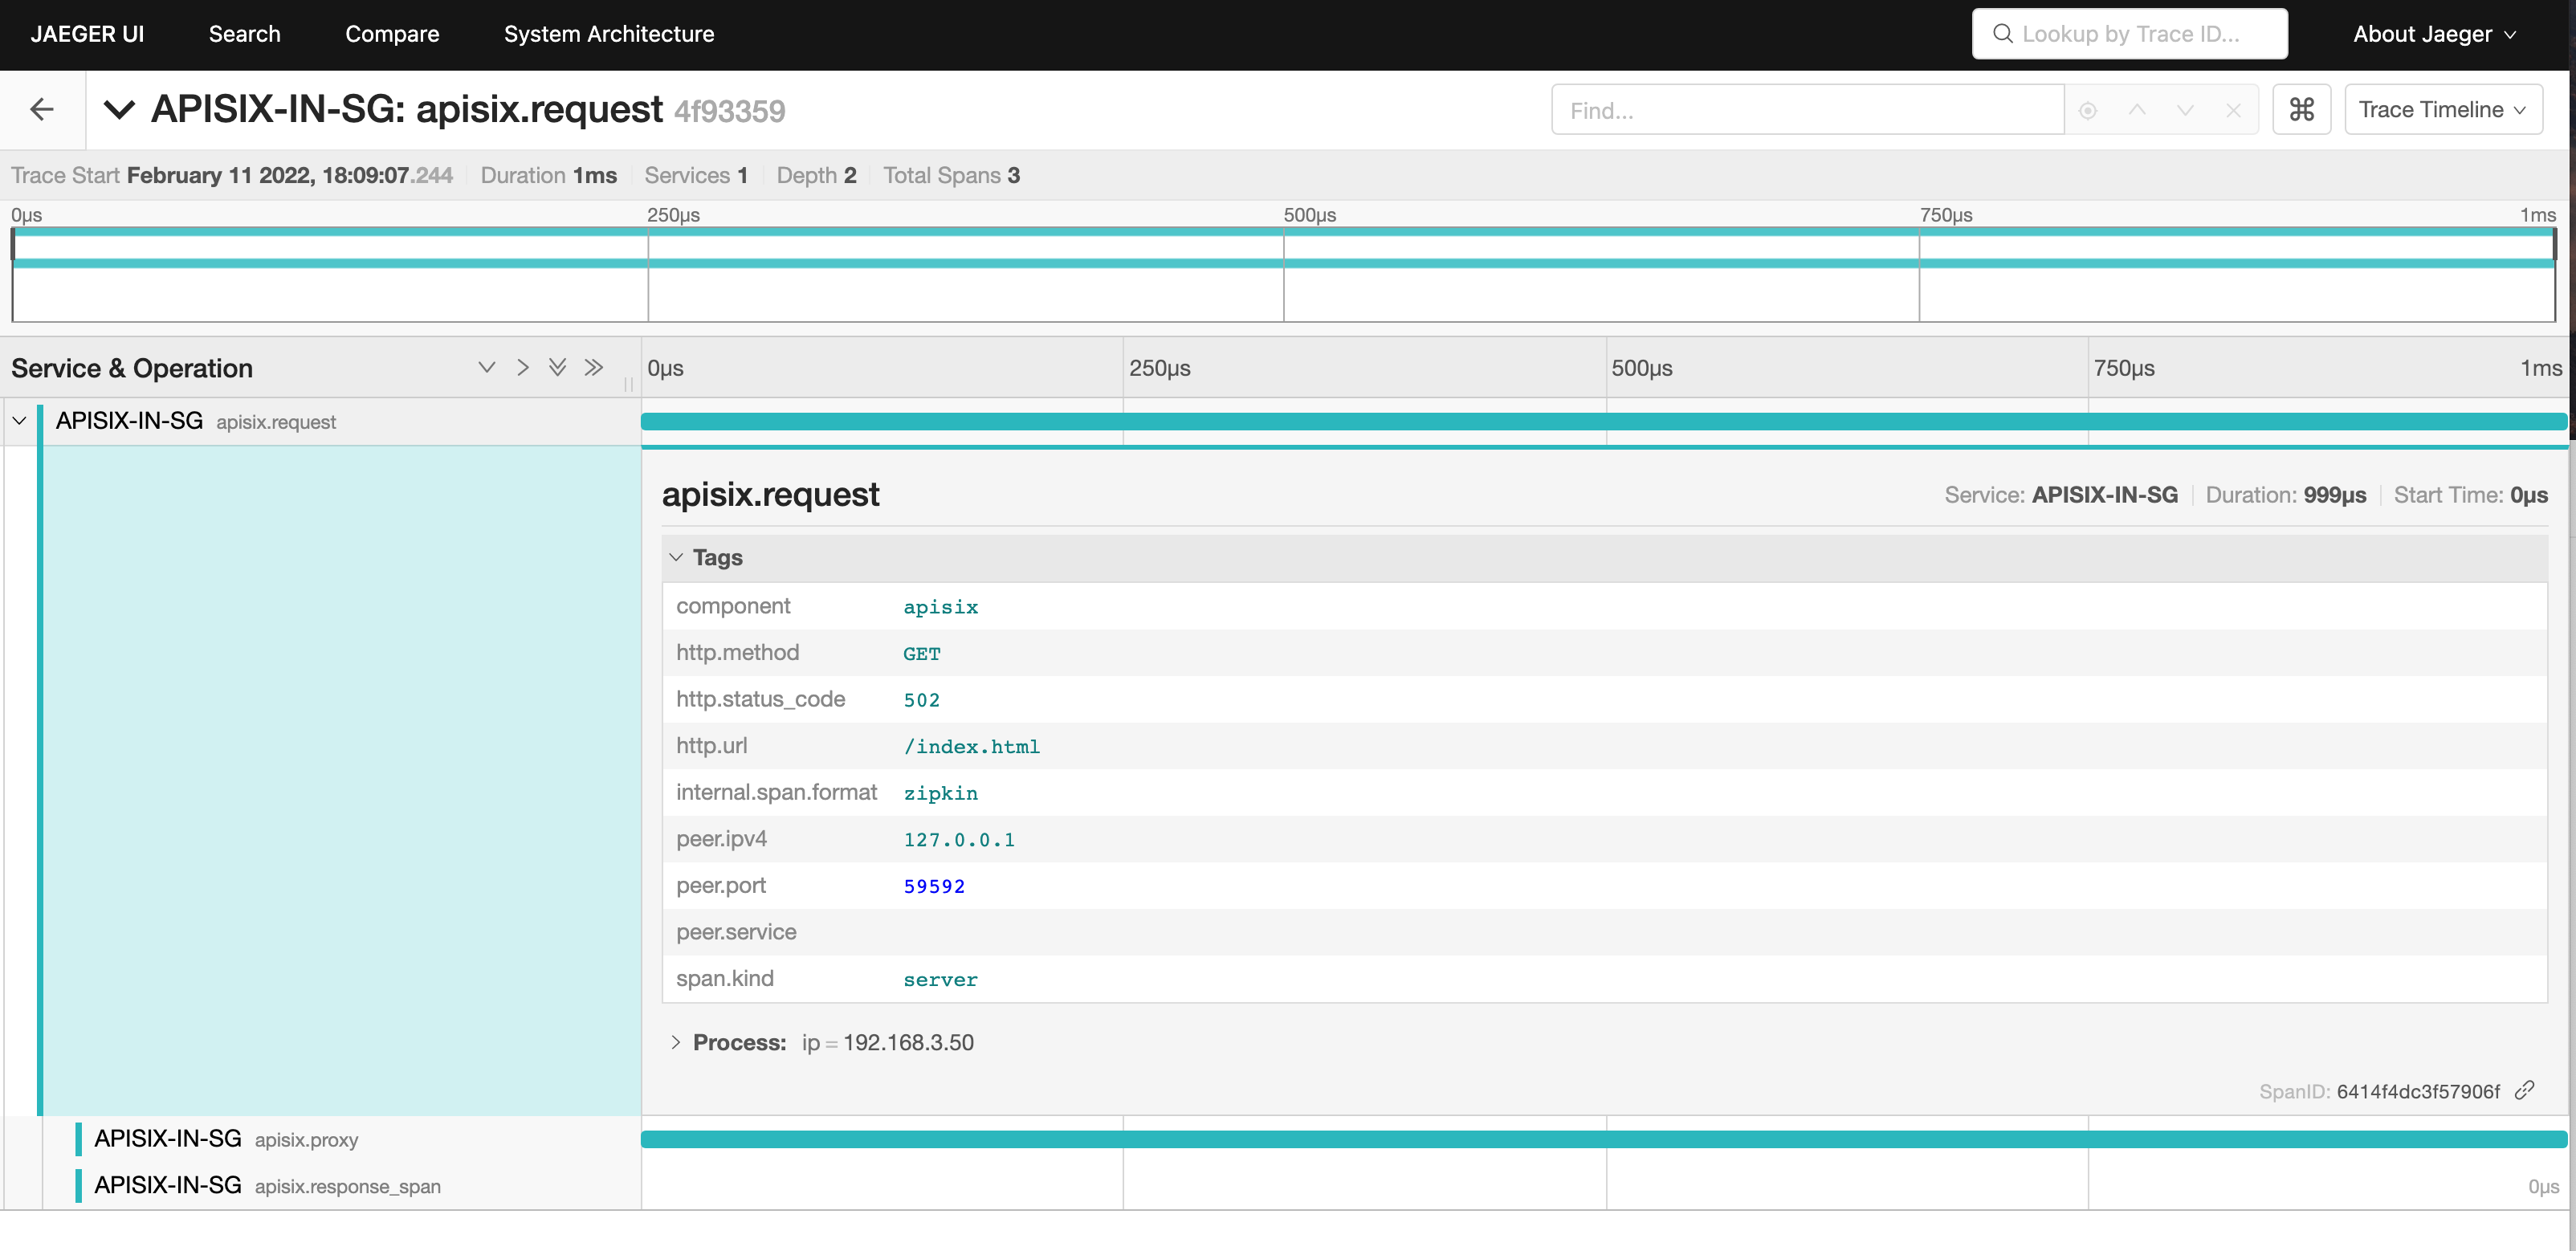Viewport: 2576px width, 1251px height.
Task: Click the System Architecture menu item
Action: (x=608, y=33)
